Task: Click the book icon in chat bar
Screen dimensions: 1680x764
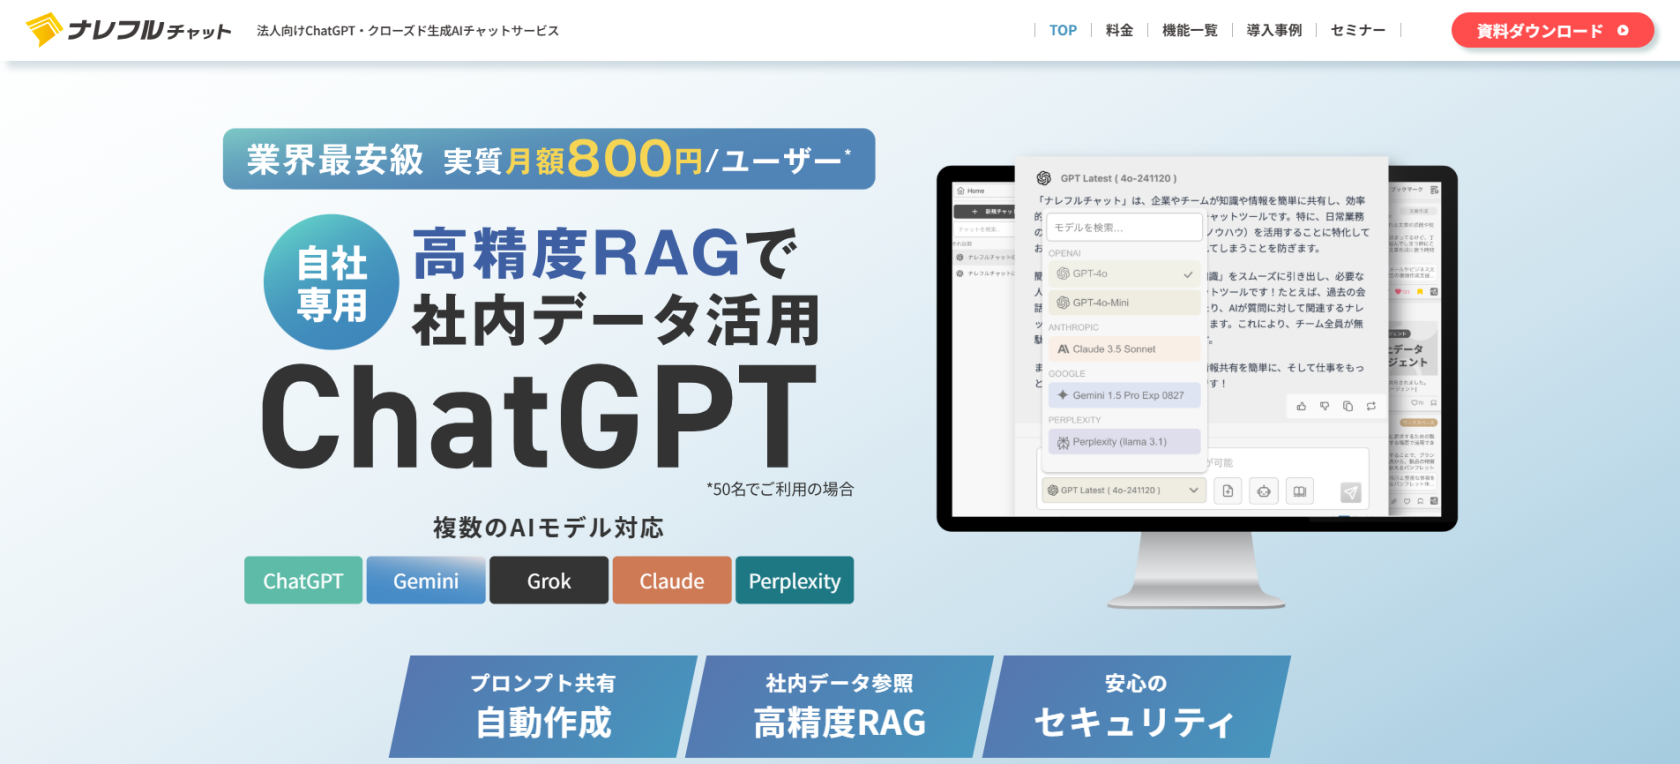Action: tap(1299, 491)
